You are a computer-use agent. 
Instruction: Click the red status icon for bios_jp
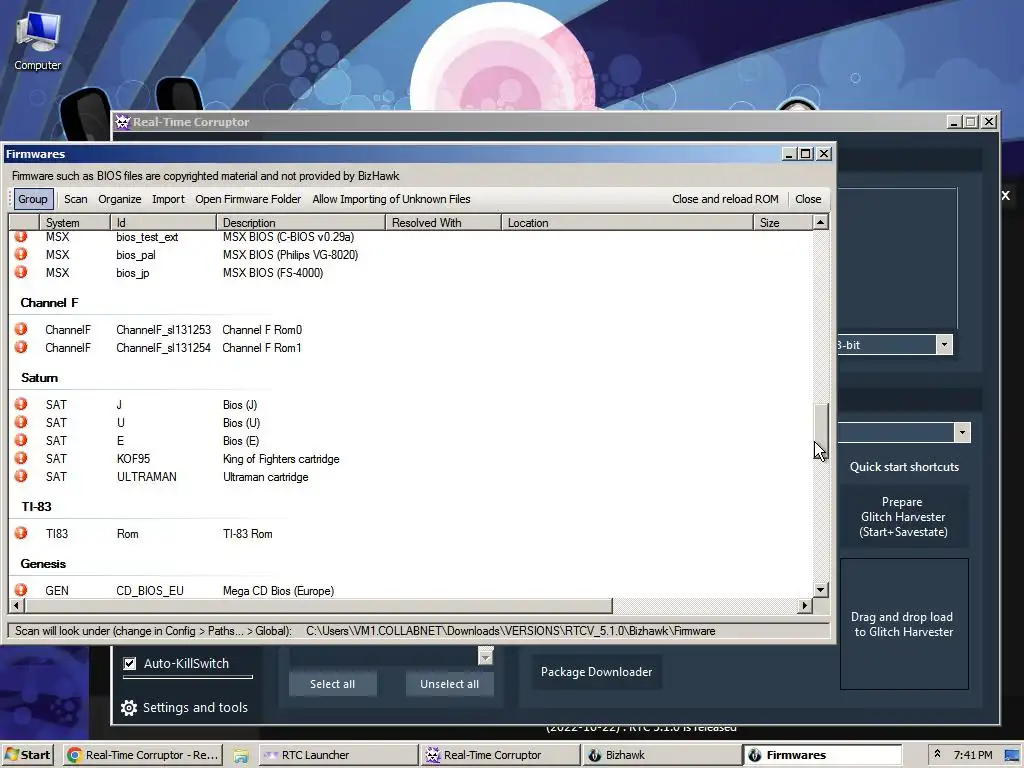click(21, 272)
